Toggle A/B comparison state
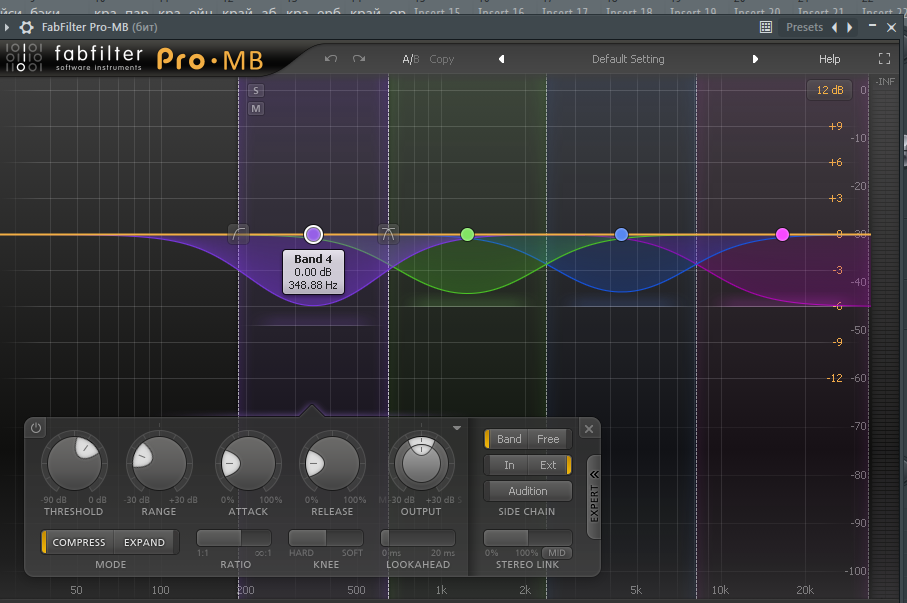Viewport: 907px width, 603px height. [x=411, y=59]
